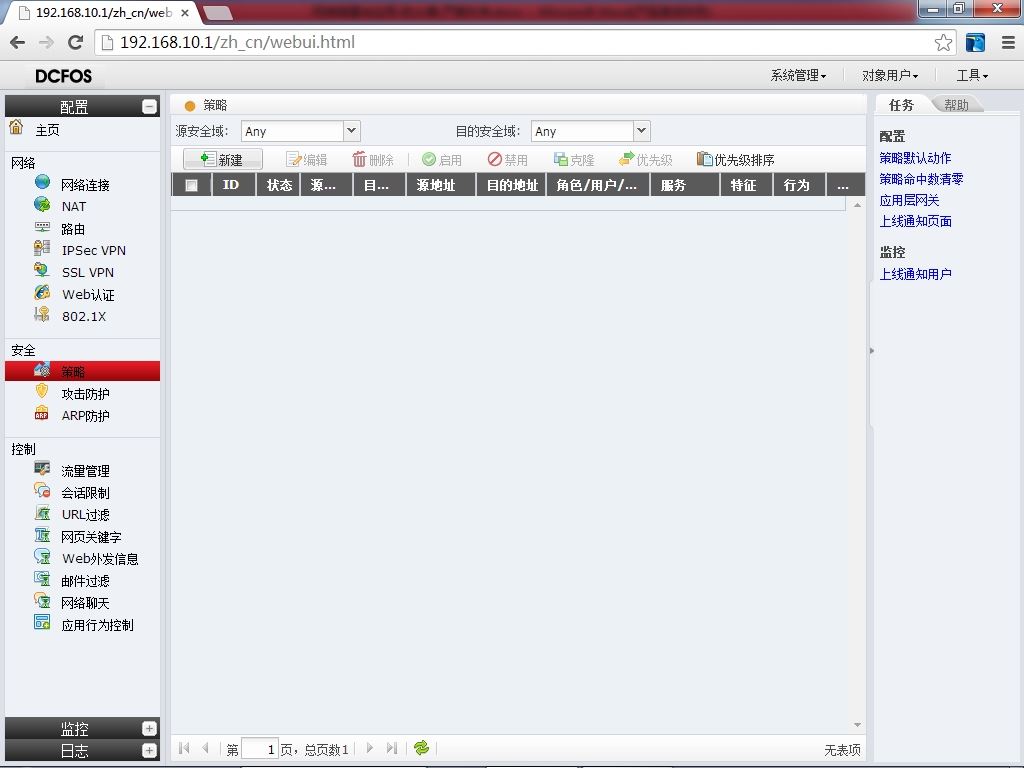
Task: Select the 流量管理 icon
Action: pos(42,469)
